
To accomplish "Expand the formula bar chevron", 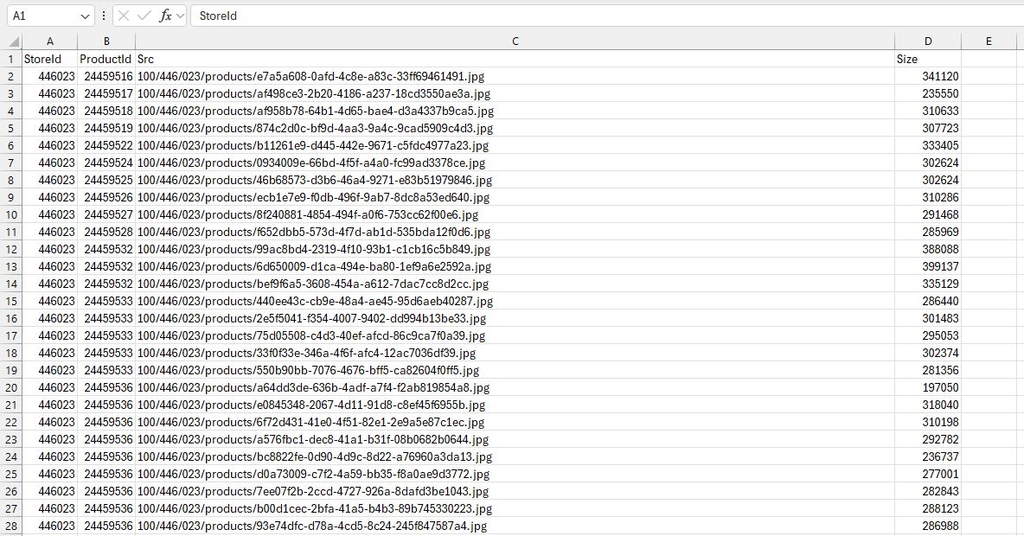I will [x=180, y=16].
